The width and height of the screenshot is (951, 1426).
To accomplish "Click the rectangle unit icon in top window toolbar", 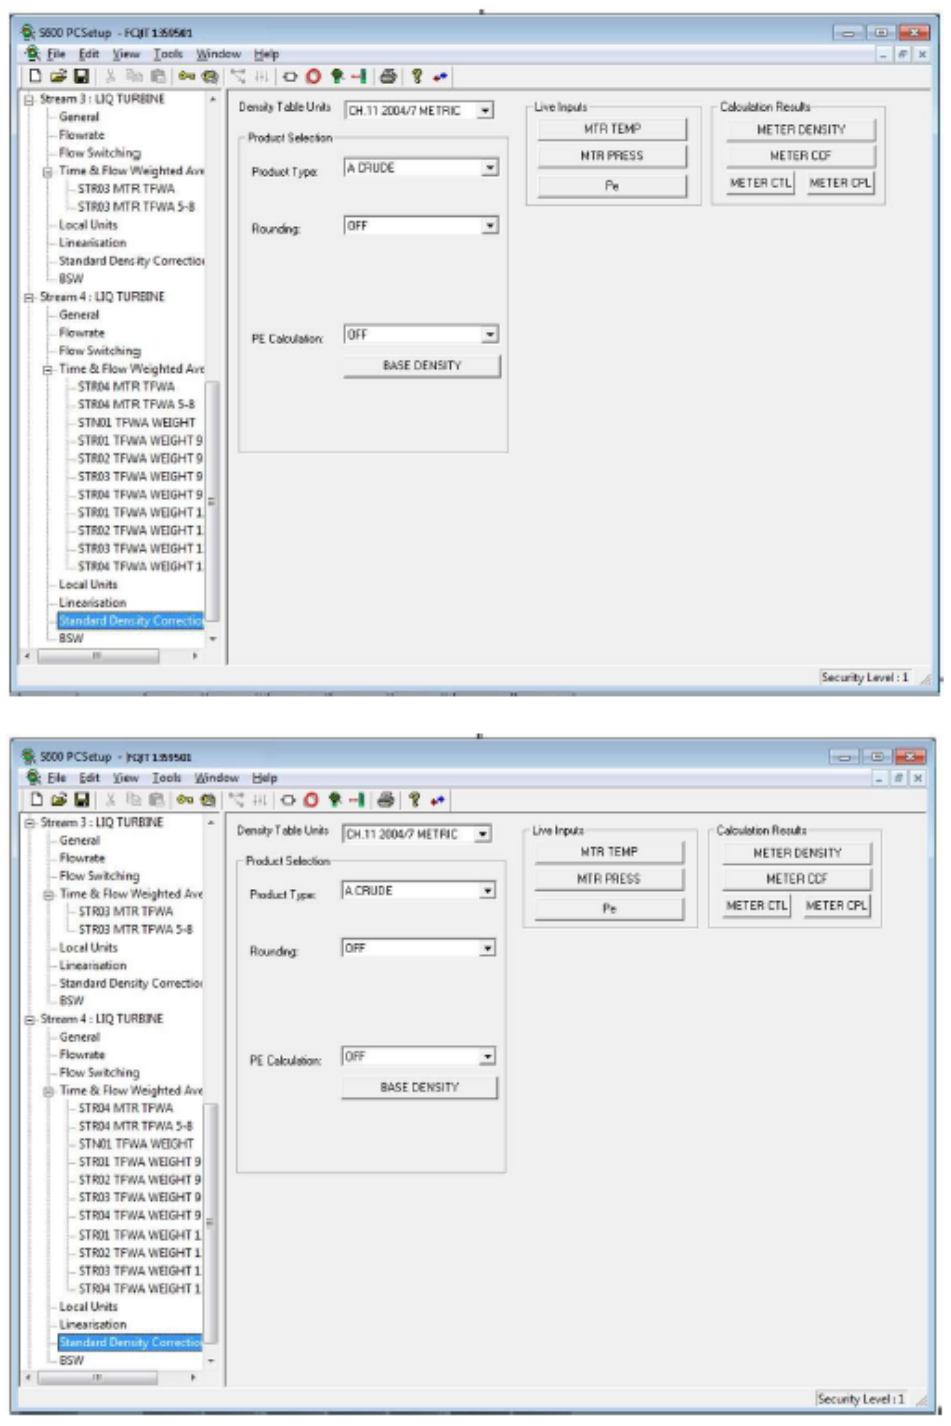I will [x=290, y=76].
